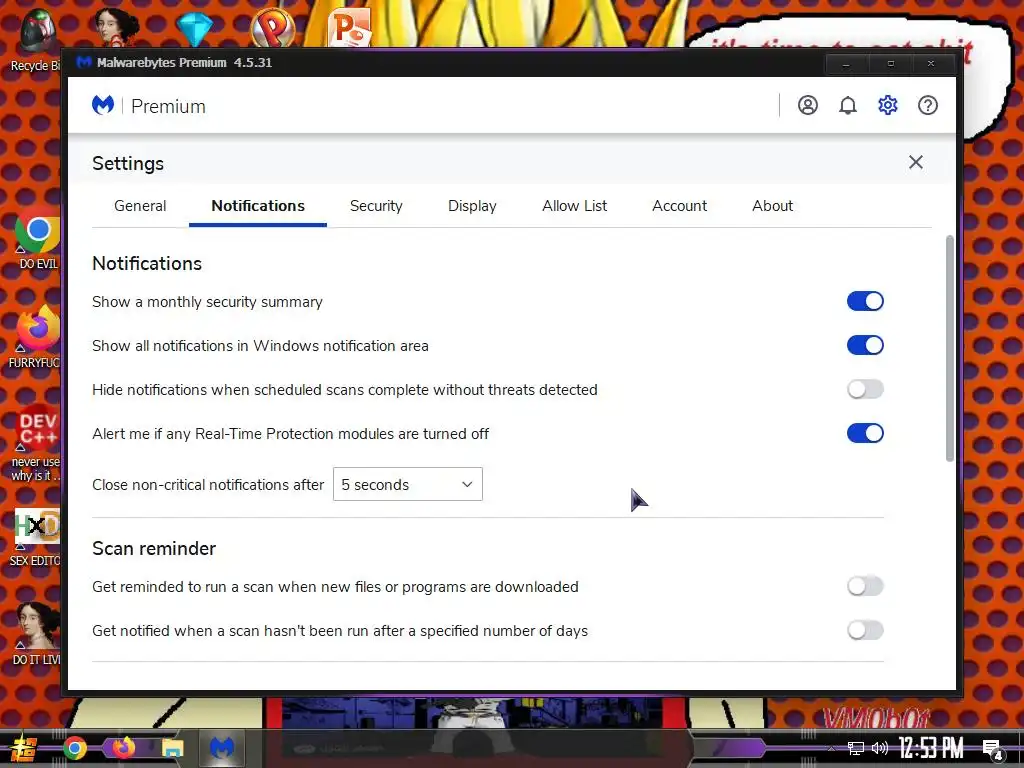
Task: Open the Display tab
Action: (472, 206)
